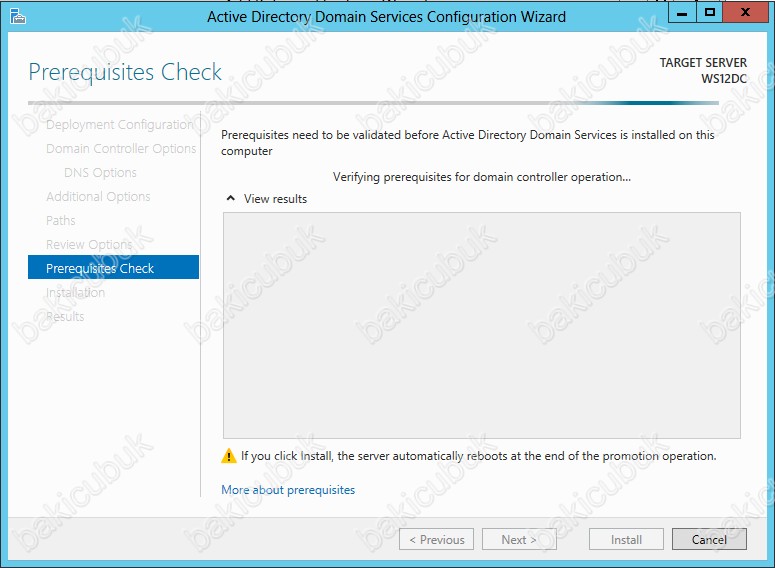Click the reboot warning message text
This screenshot has width=775, height=568.
[x=478, y=456]
